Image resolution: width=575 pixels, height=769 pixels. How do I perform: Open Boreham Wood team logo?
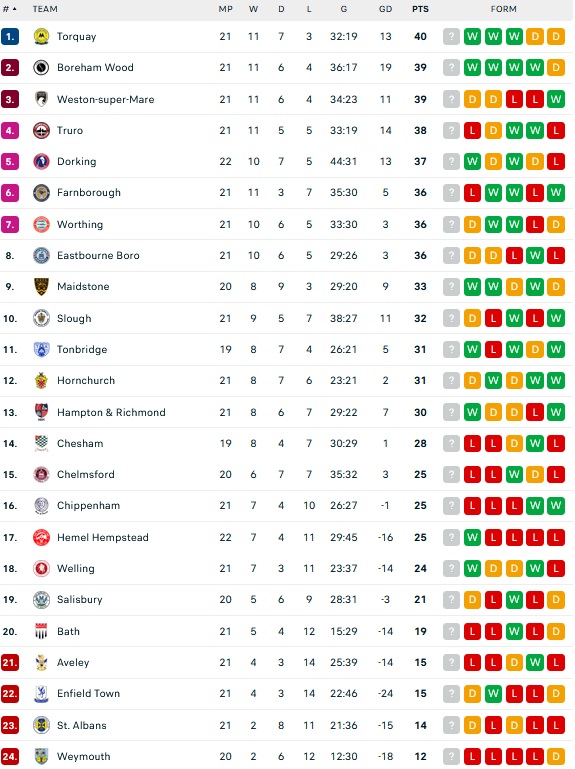click(41, 67)
